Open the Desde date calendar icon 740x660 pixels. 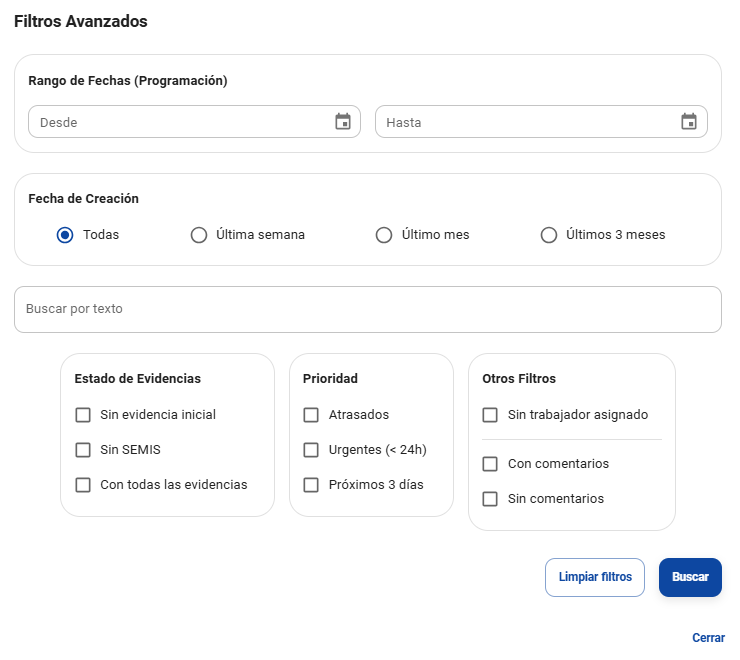[343, 122]
